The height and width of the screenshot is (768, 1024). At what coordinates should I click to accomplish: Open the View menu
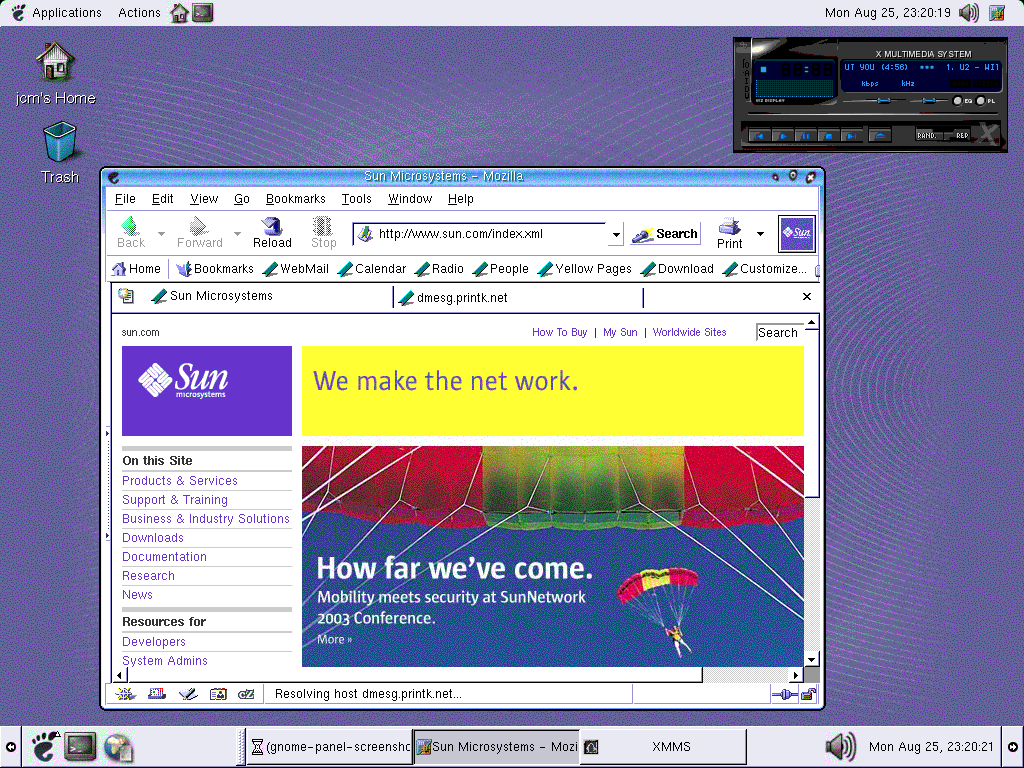204,199
